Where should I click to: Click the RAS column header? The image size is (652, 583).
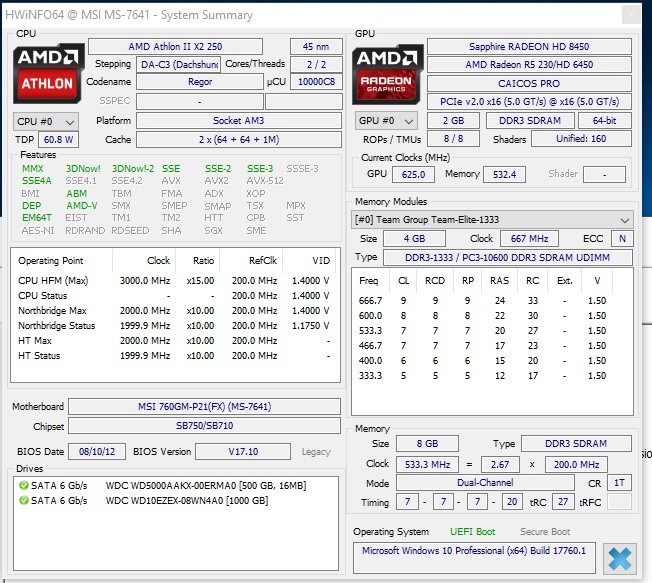(499, 281)
